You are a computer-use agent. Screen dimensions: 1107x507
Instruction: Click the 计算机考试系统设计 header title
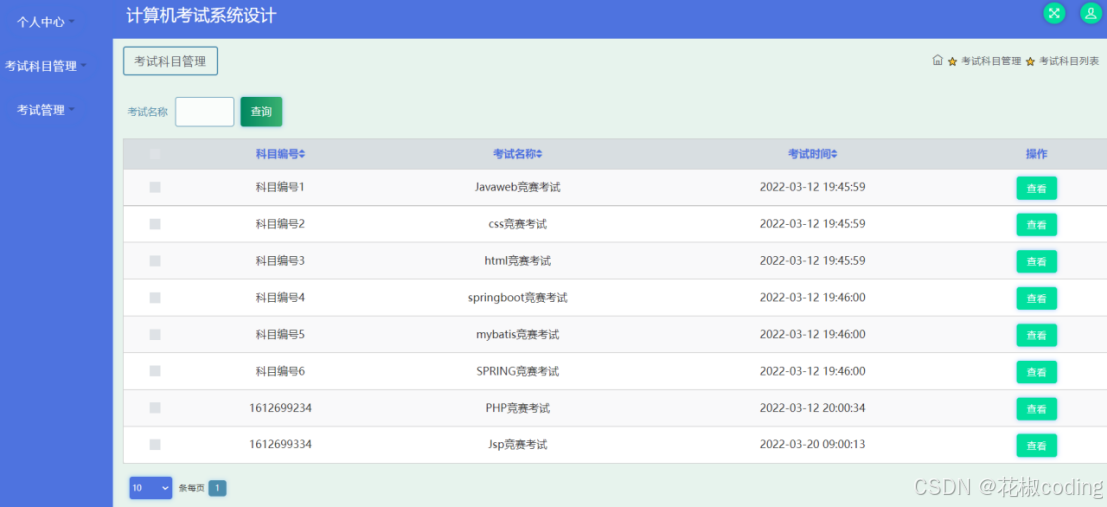[x=201, y=16]
